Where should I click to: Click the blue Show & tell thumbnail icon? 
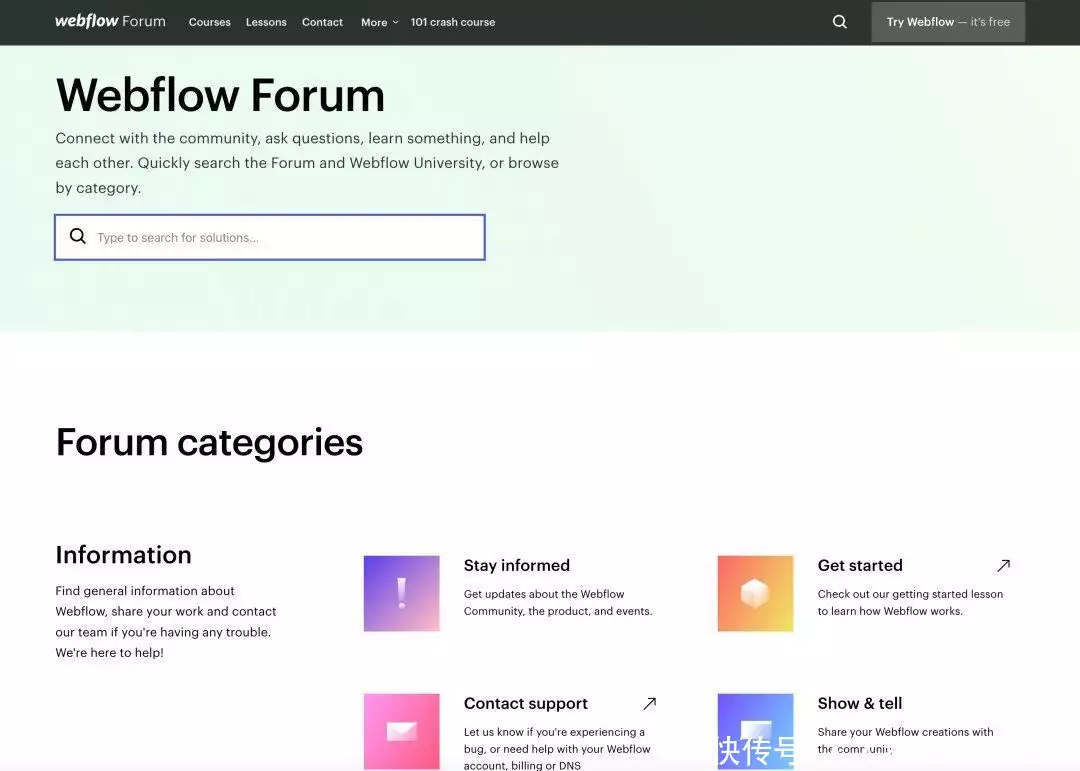tap(756, 731)
